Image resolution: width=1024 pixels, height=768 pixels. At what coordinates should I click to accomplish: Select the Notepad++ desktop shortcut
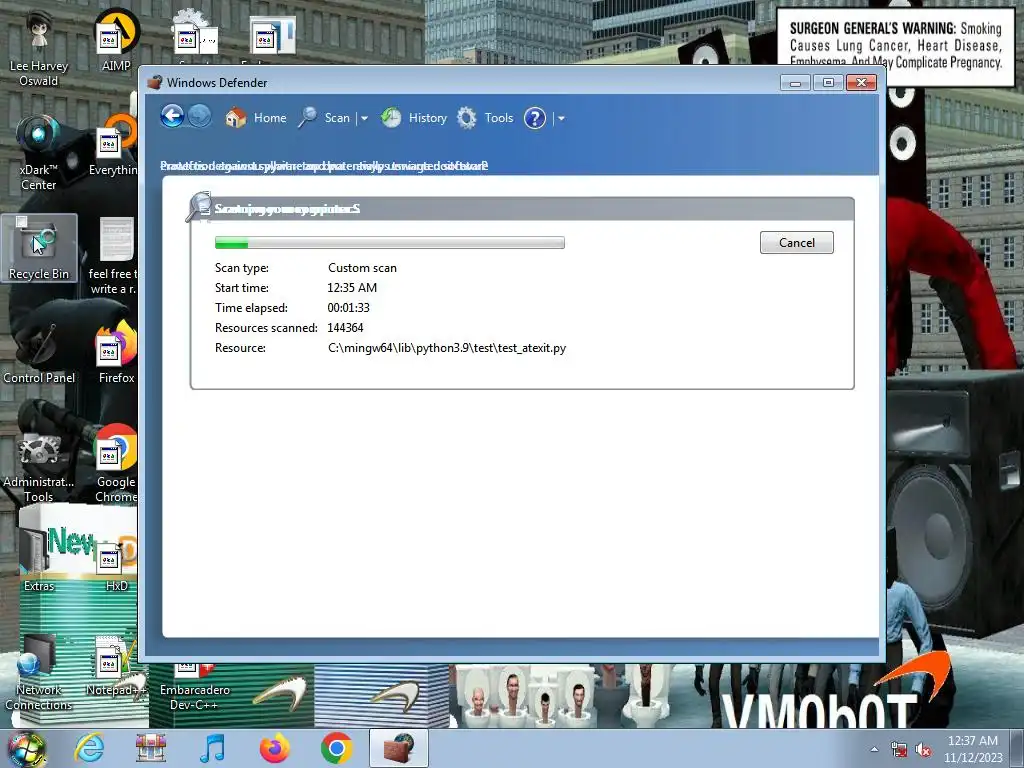[x=116, y=666]
